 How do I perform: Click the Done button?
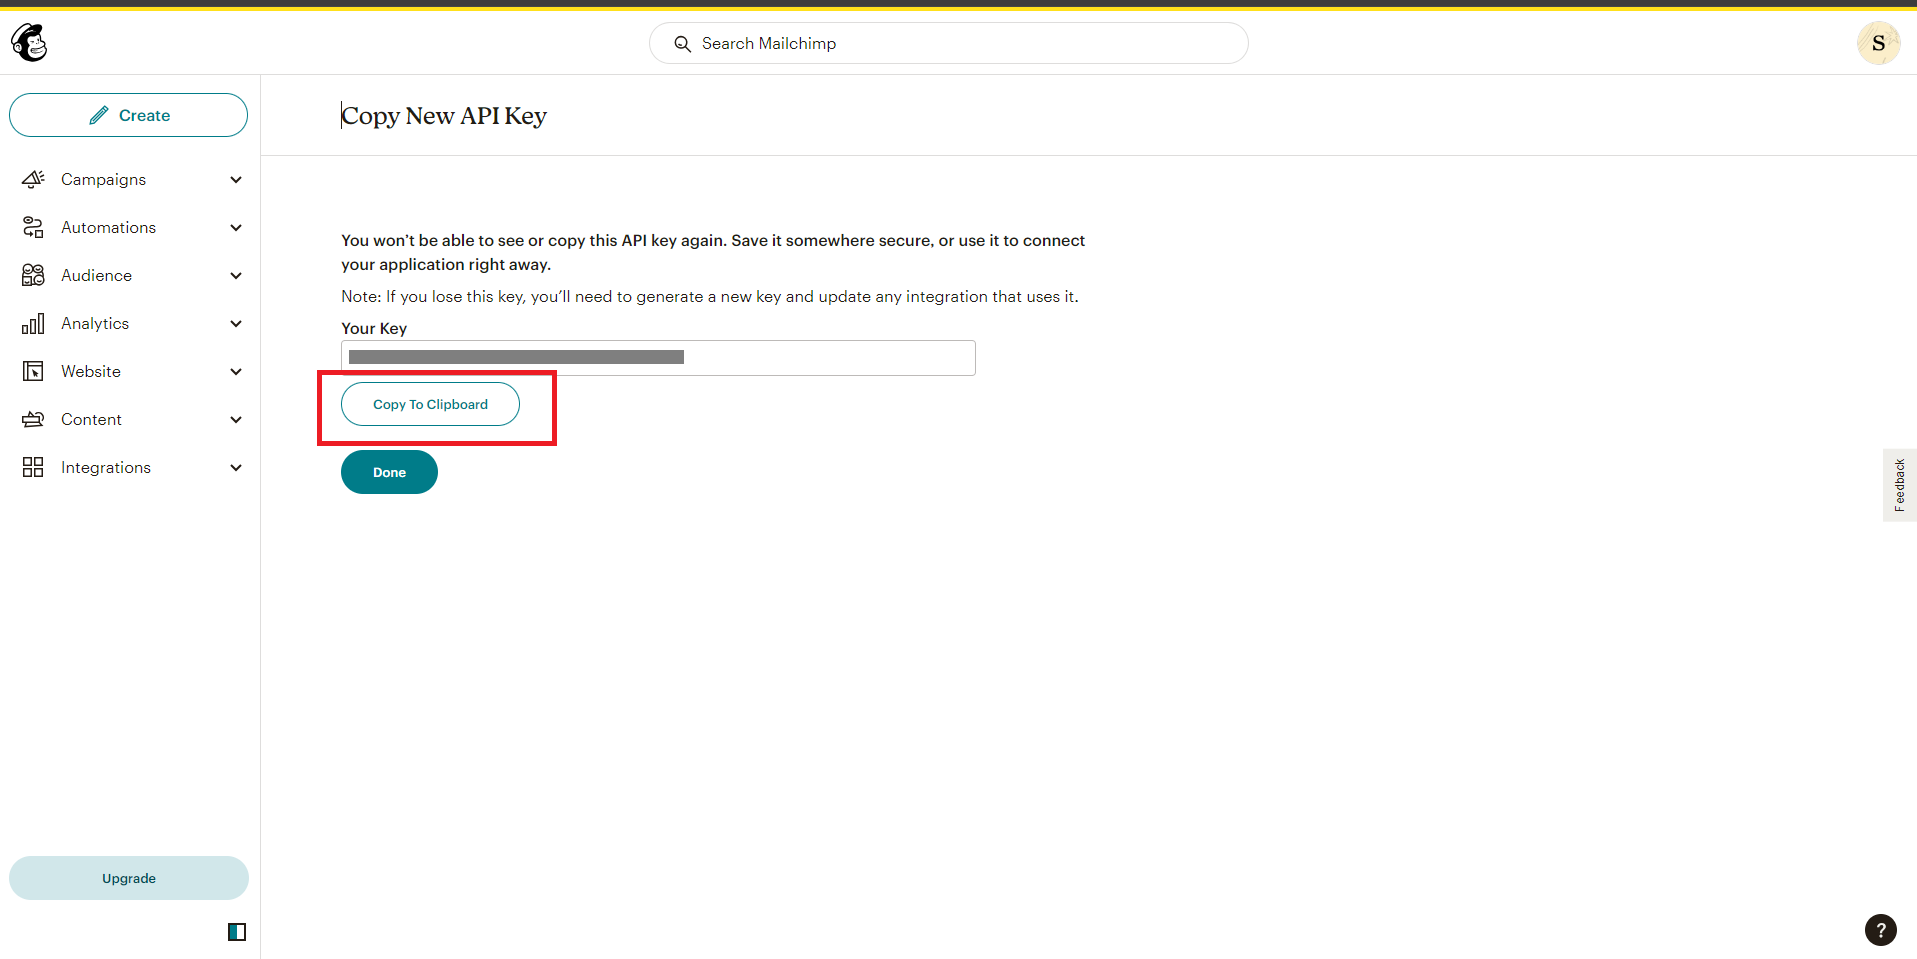click(389, 472)
